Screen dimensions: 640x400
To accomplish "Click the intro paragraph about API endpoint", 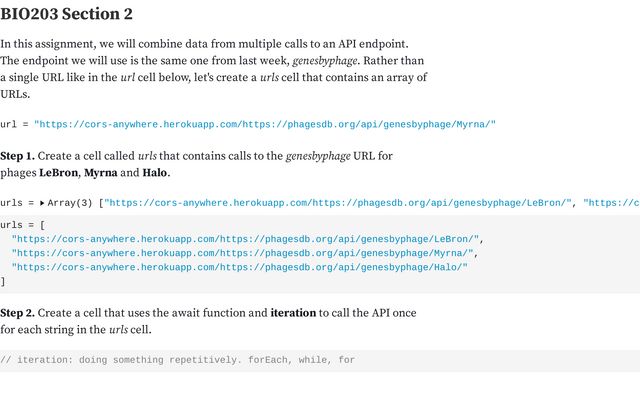I will click(213, 69).
